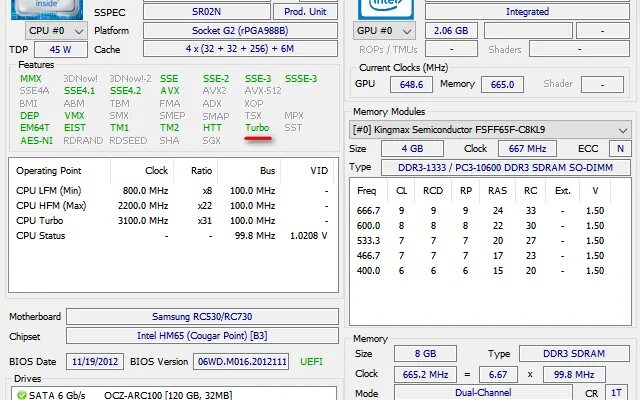
Task: Select the 533.3 timing row
Action: [x=490, y=241]
